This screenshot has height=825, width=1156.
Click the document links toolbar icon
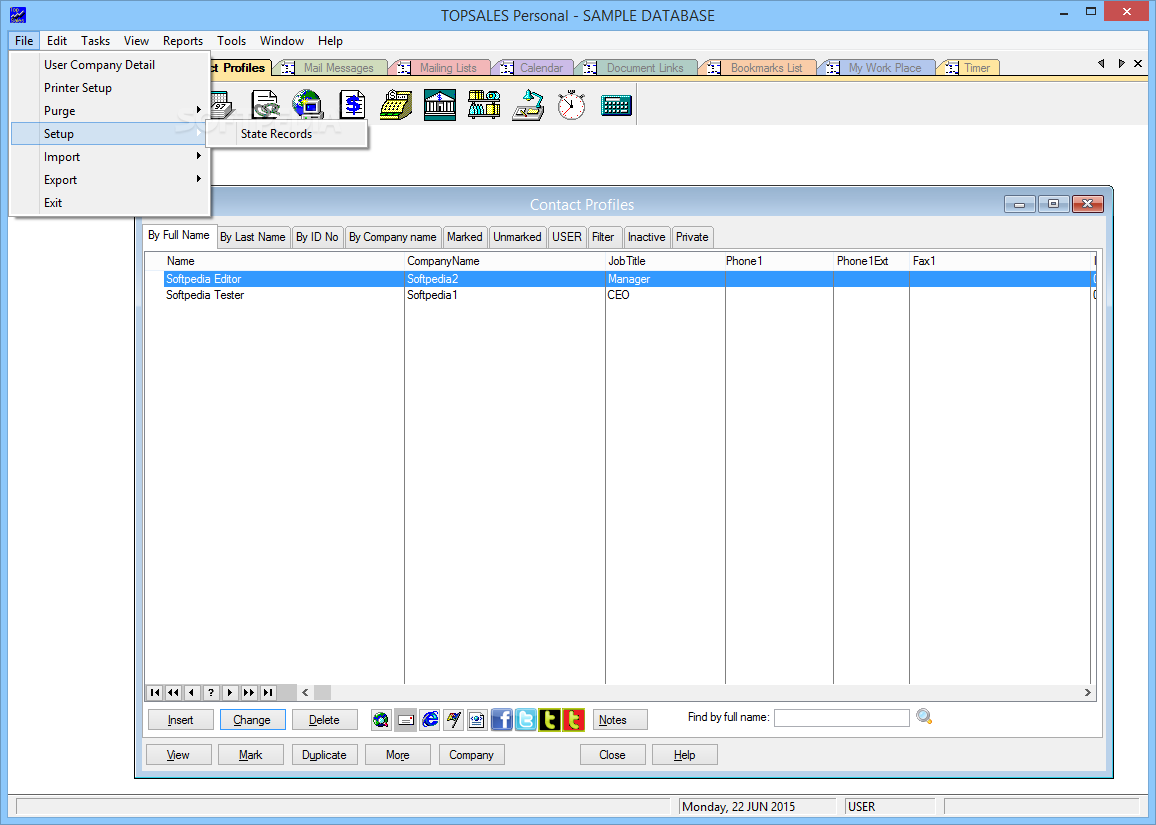(x=265, y=105)
